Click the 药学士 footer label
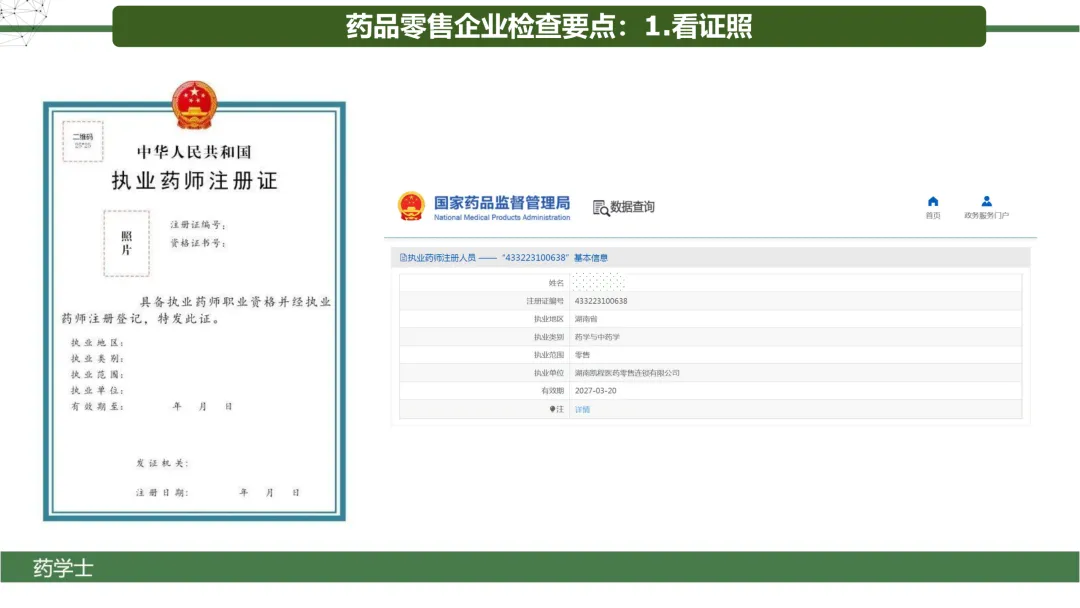This screenshot has height=608, width=1080. point(63,568)
